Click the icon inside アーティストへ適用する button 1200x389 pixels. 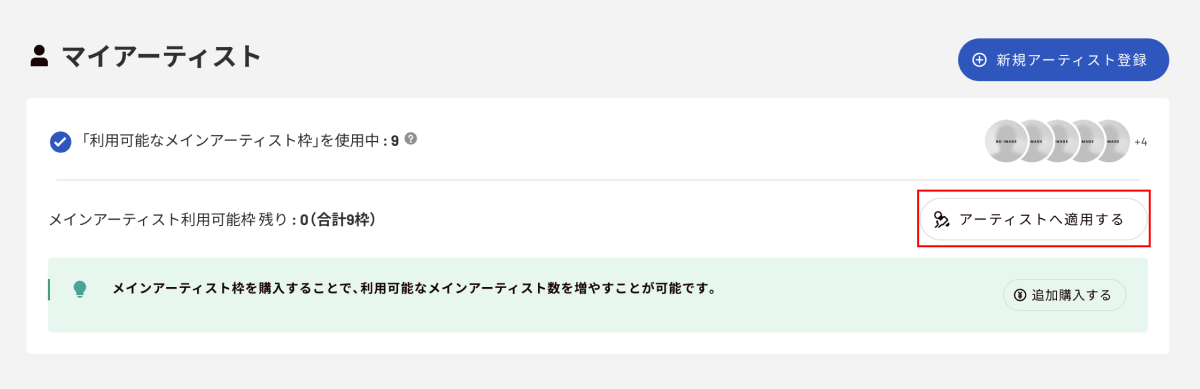pos(941,220)
